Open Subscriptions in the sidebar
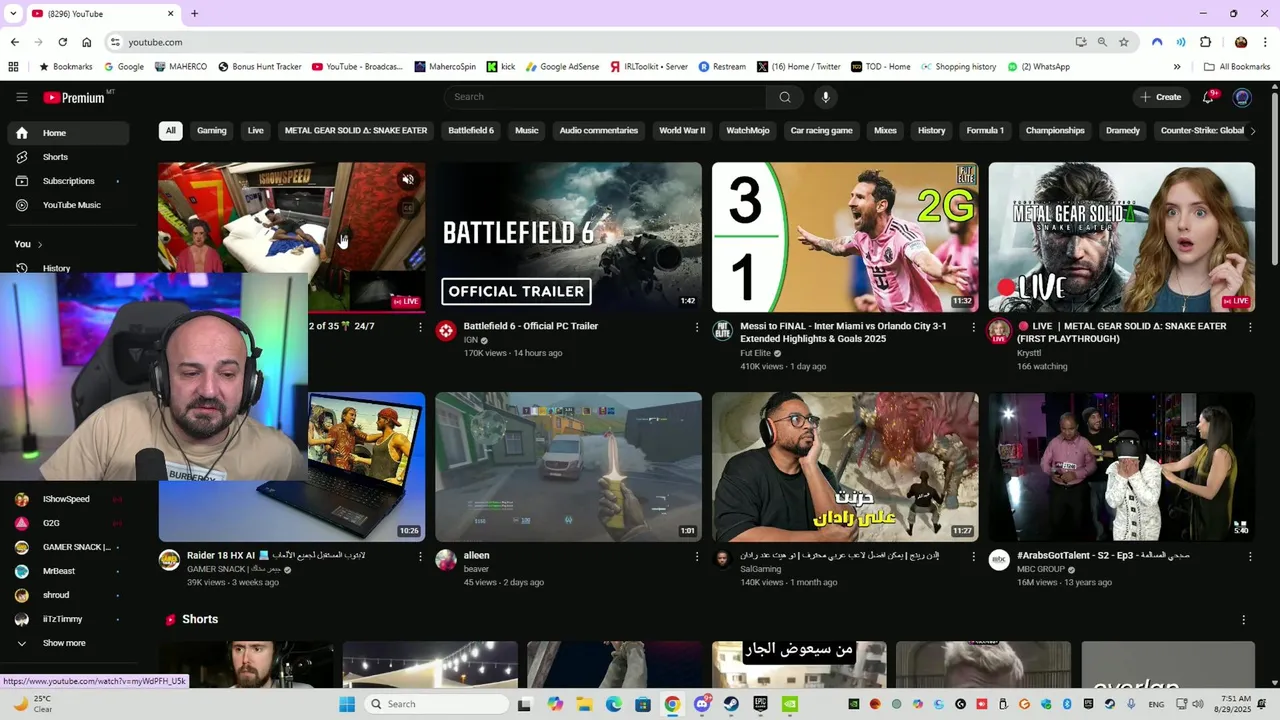The width and height of the screenshot is (1280, 720). (68, 181)
